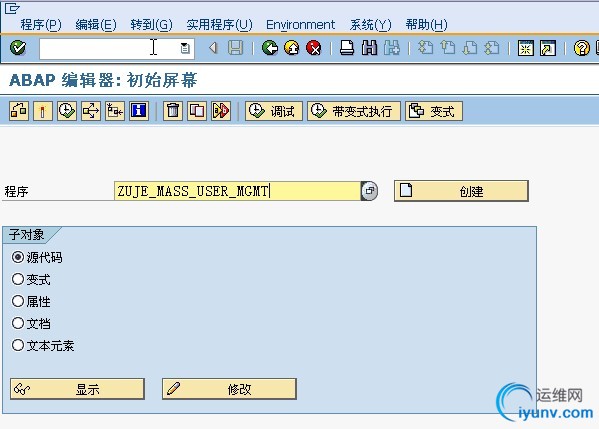Click the 修改 change button
Screen dimensions: 599x429
click(x=229, y=389)
